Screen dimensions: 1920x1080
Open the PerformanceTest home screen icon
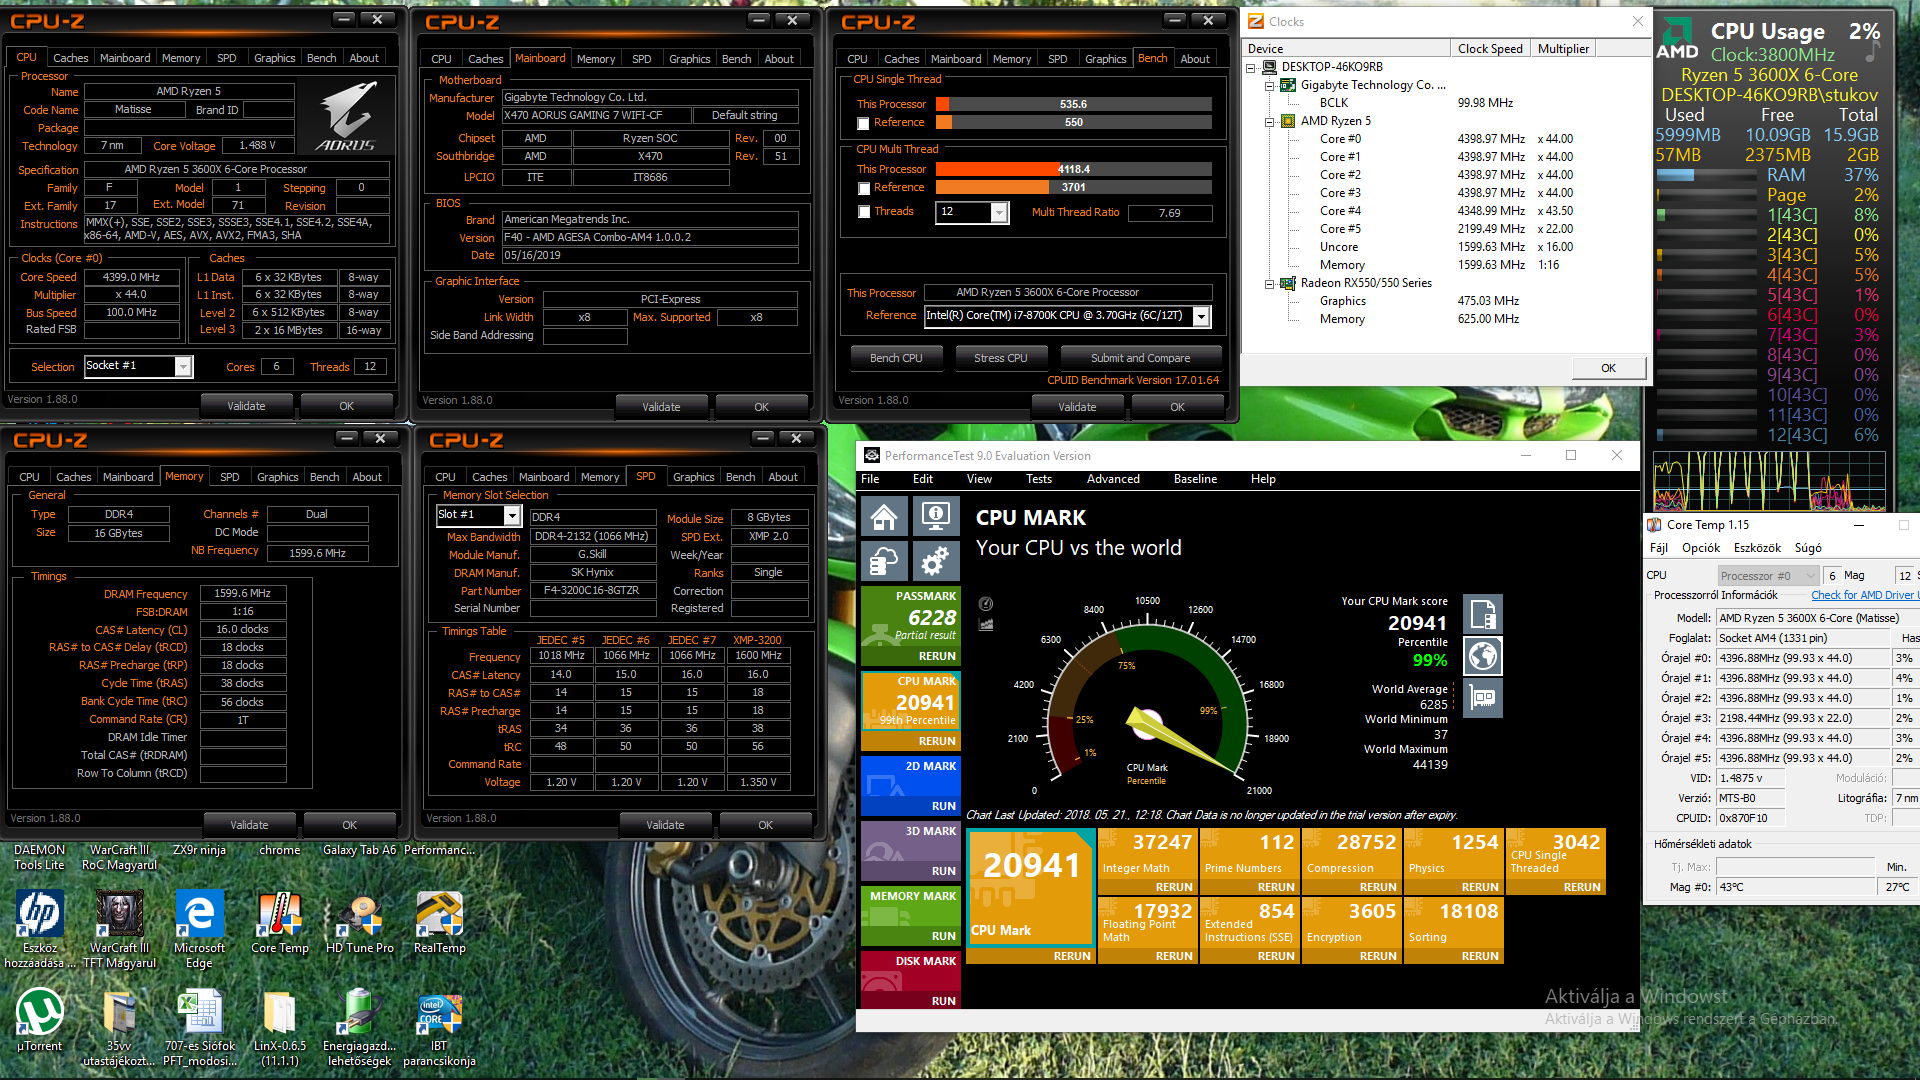pyautogui.click(x=884, y=517)
